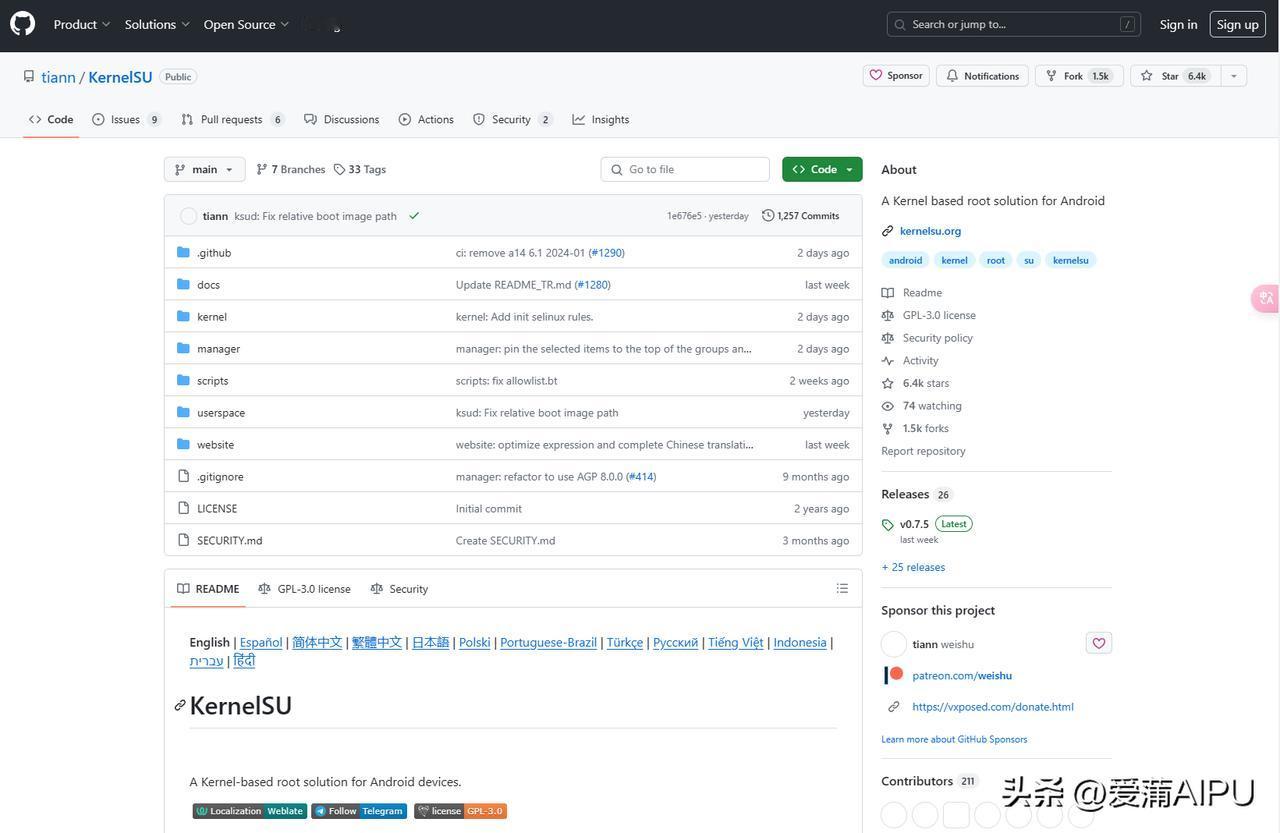This screenshot has width=1280, height=833.
Task: Click the tiann avatar in commit row
Action: (188, 216)
